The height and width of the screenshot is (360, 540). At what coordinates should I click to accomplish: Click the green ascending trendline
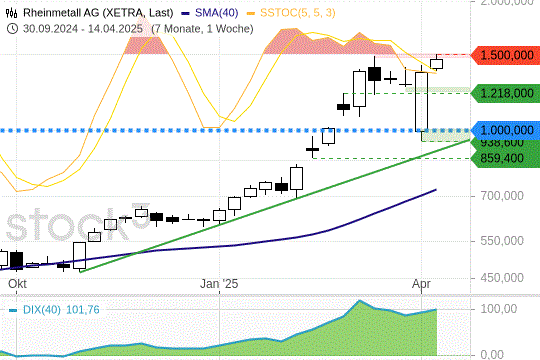point(275,206)
